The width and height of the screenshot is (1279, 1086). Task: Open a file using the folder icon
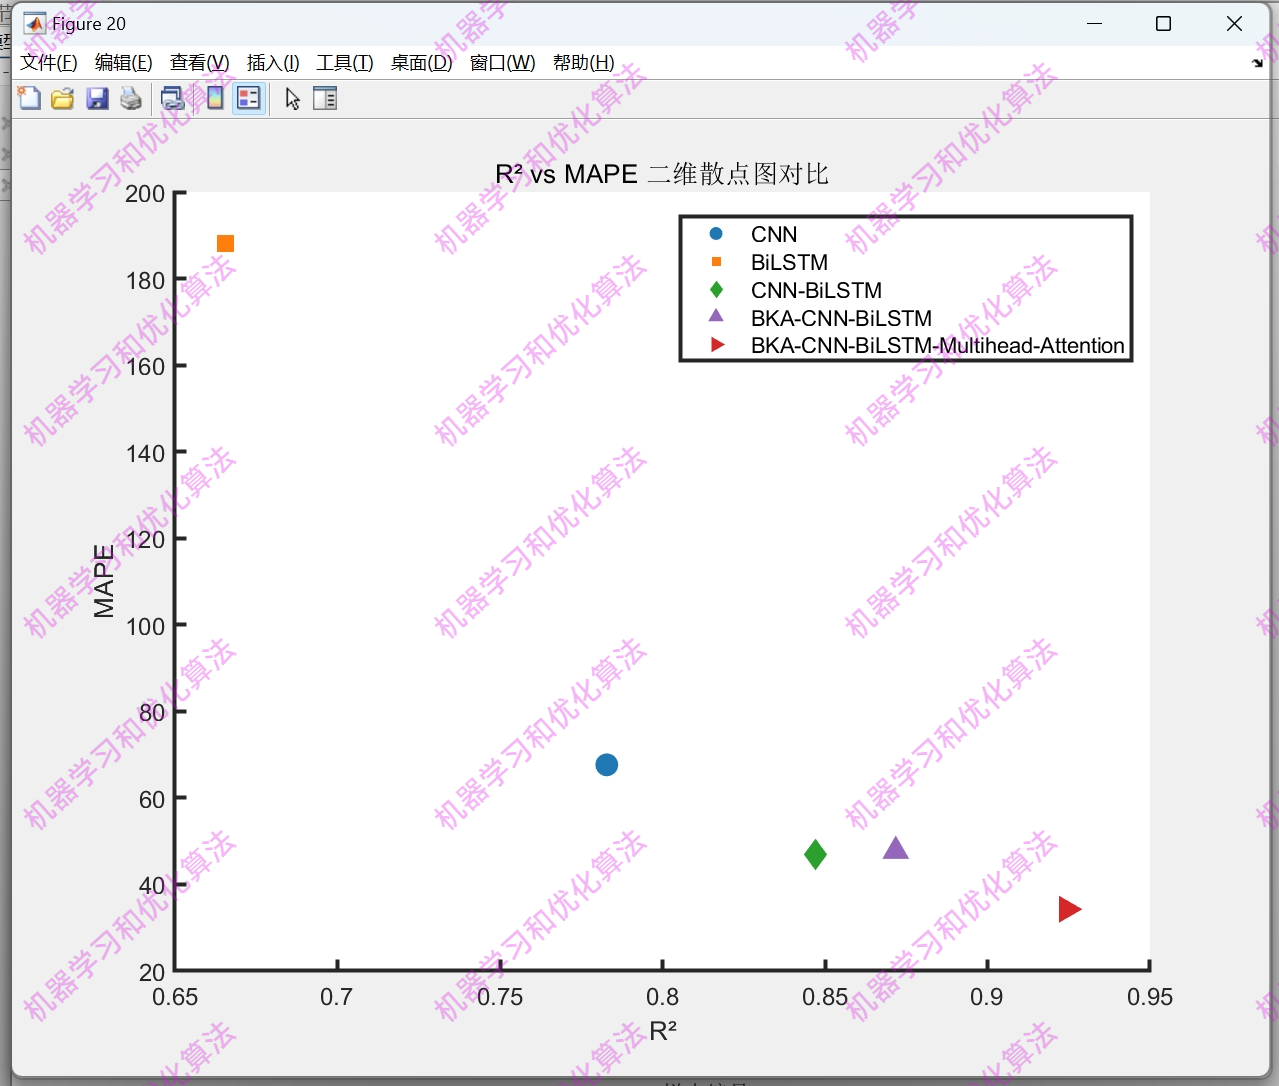pyautogui.click(x=63, y=98)
